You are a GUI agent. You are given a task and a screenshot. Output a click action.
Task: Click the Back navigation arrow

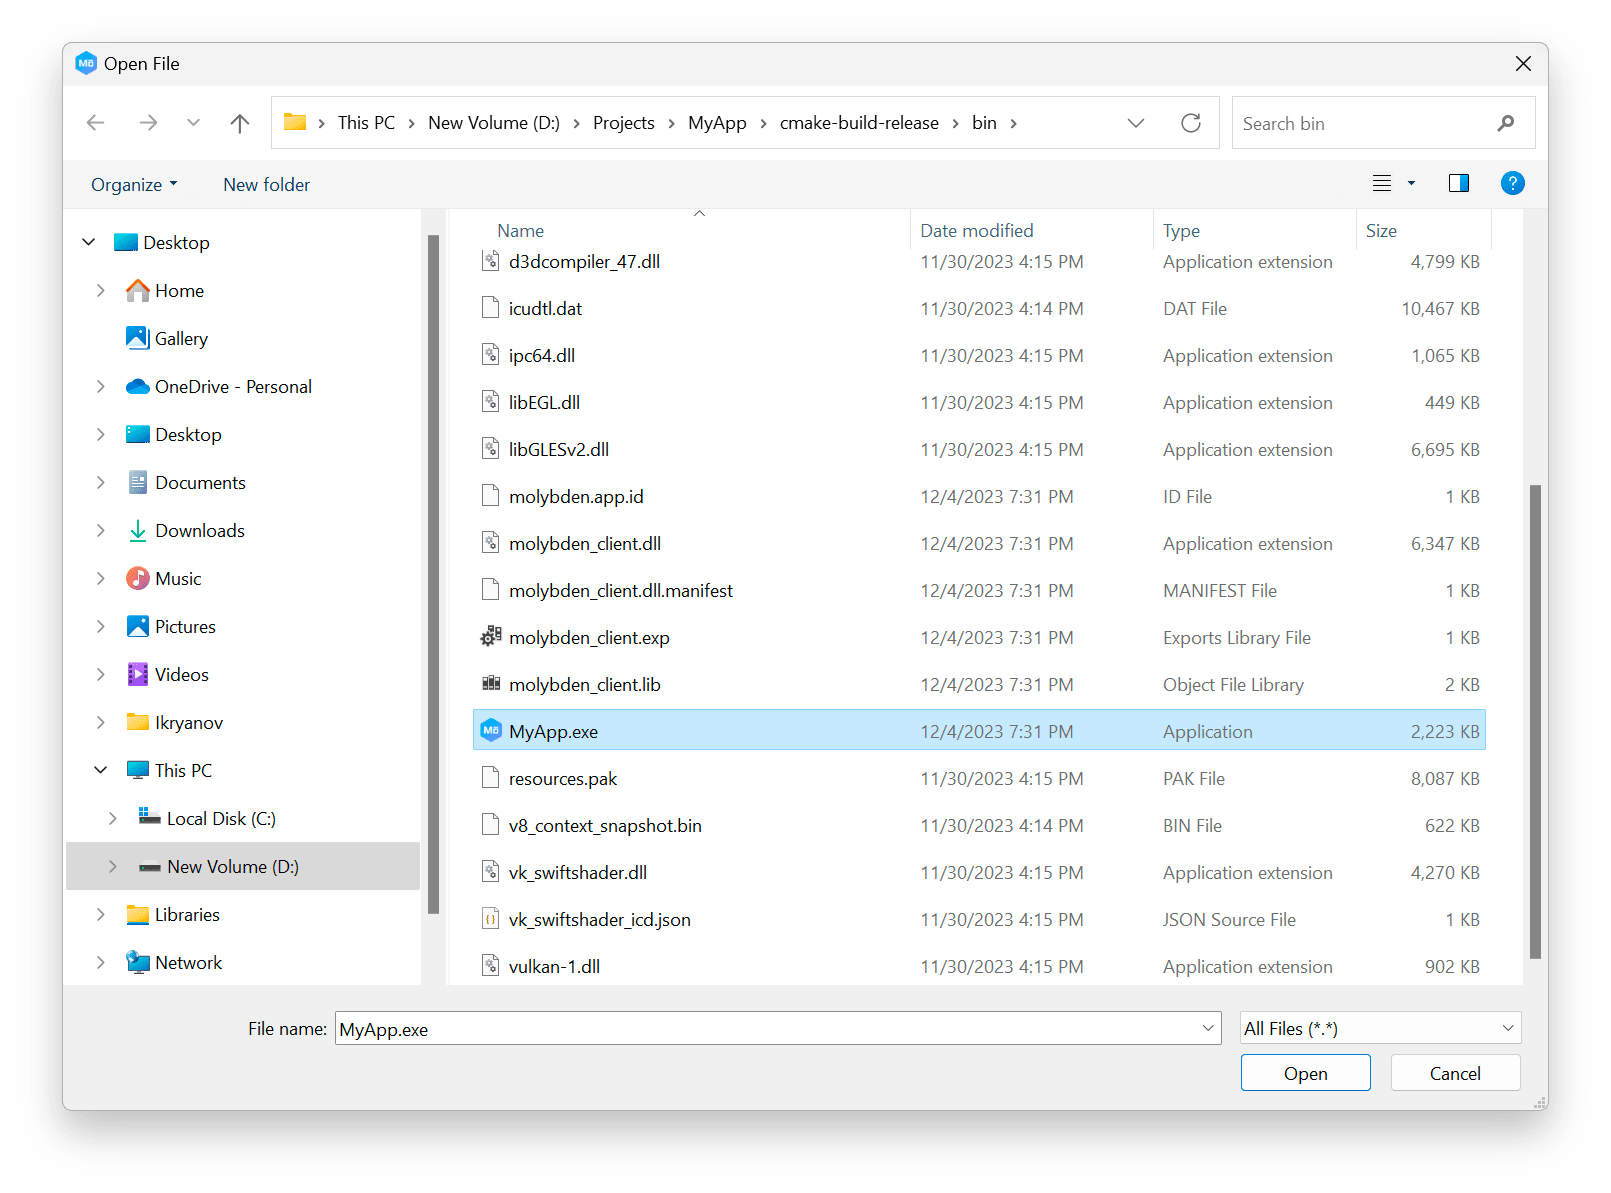pos(96,122)
